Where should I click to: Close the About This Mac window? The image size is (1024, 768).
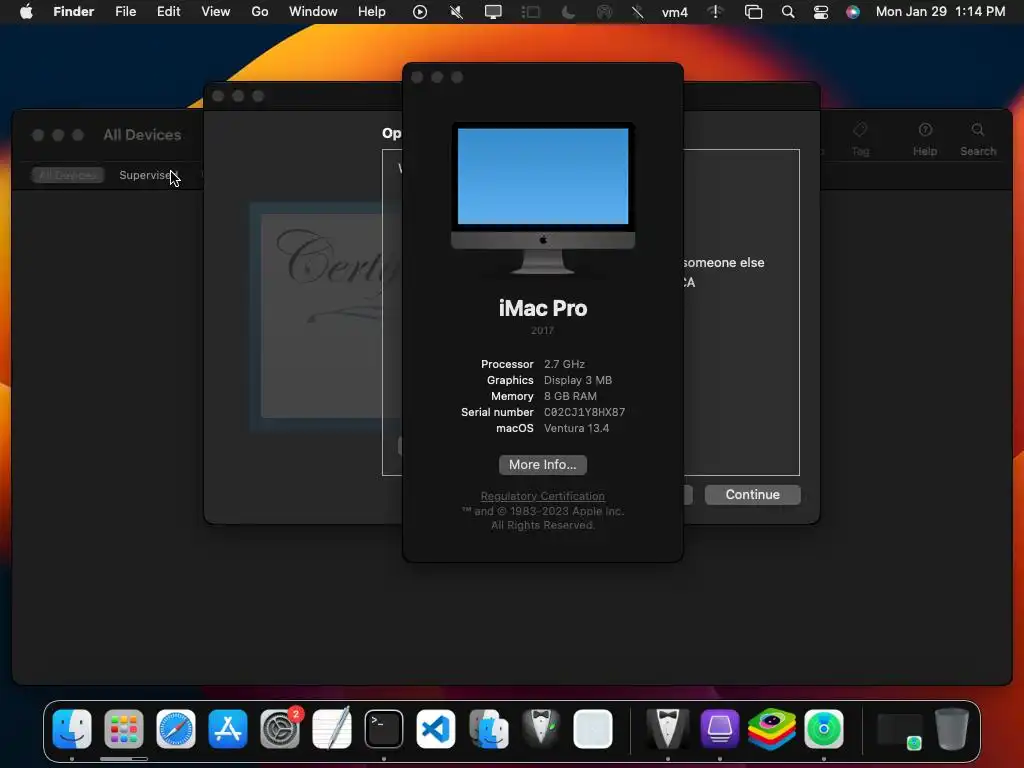417,77
